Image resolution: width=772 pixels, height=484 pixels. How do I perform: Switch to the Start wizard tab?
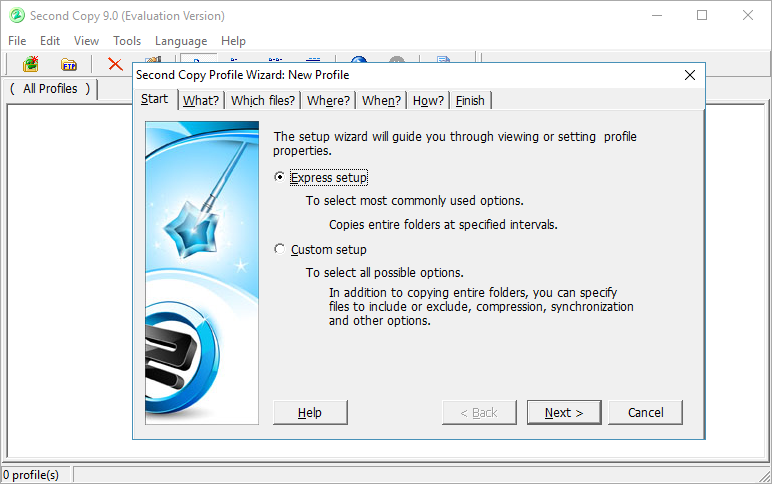click(x=155, y=99)
